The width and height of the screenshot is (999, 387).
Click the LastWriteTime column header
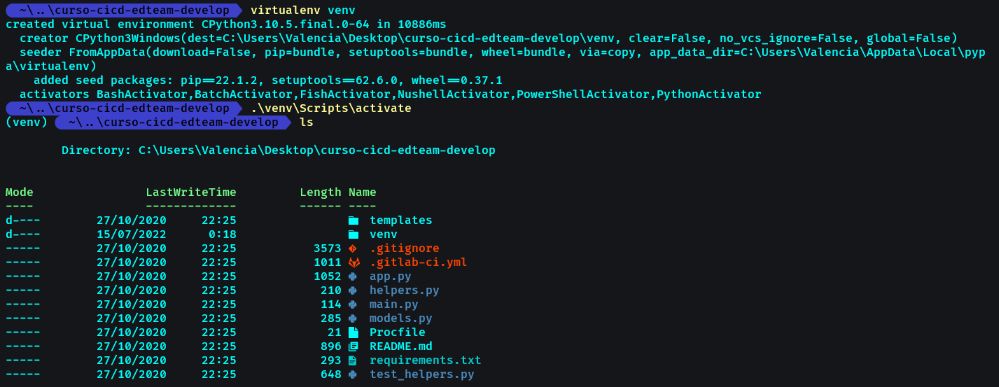pos(191,193)
